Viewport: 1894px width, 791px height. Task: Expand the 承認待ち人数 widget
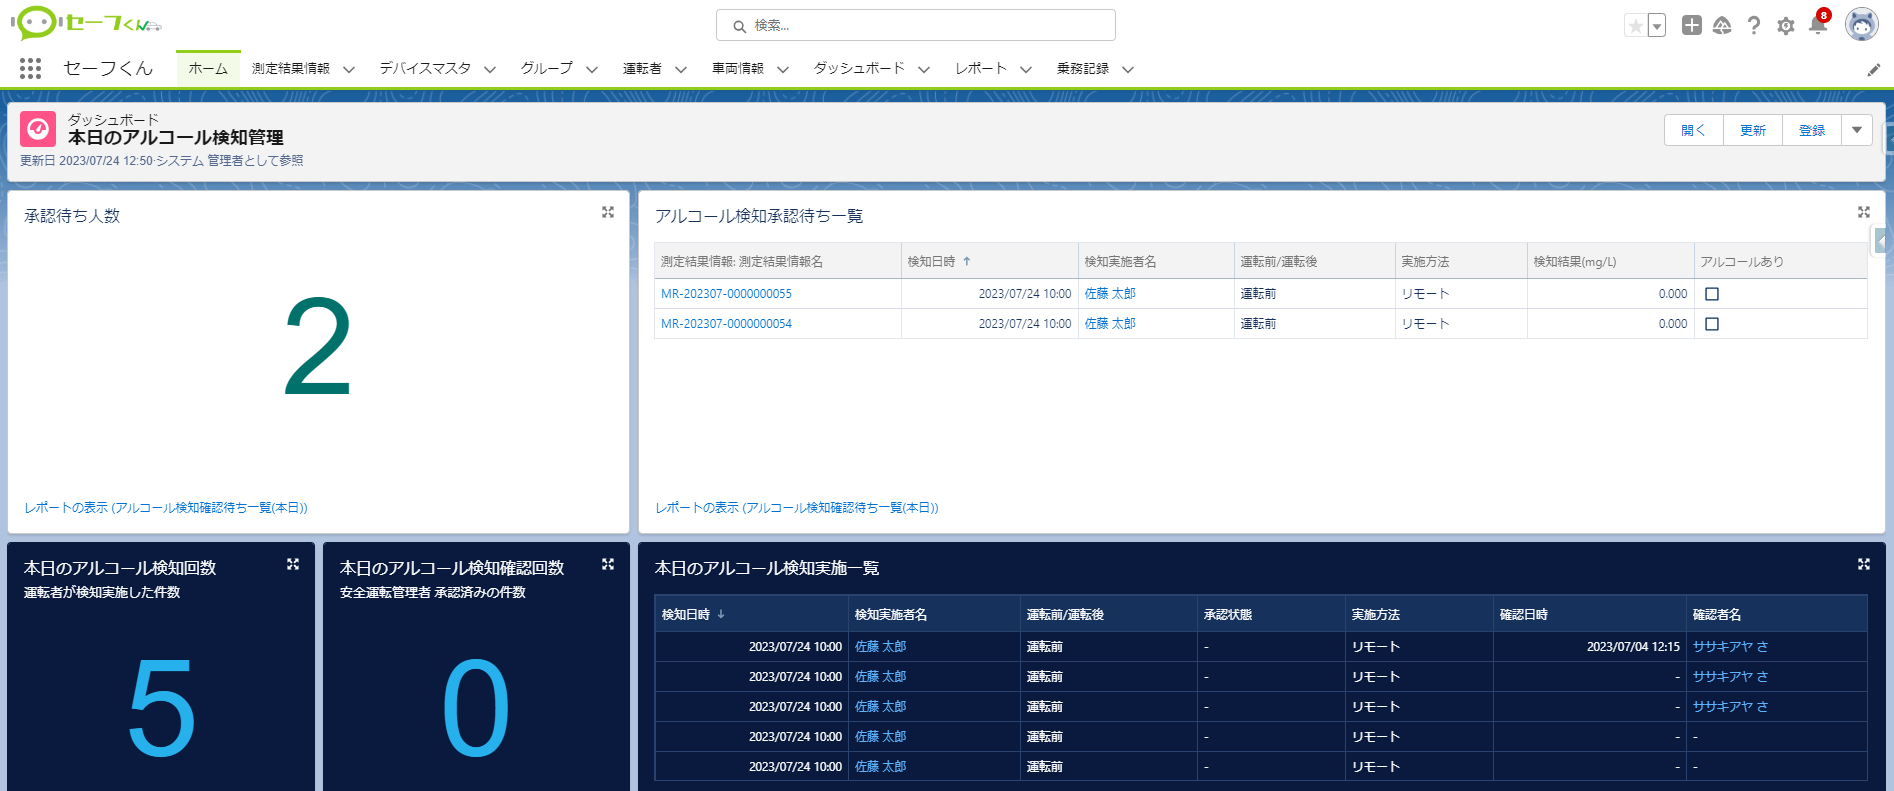pos(607,212)
